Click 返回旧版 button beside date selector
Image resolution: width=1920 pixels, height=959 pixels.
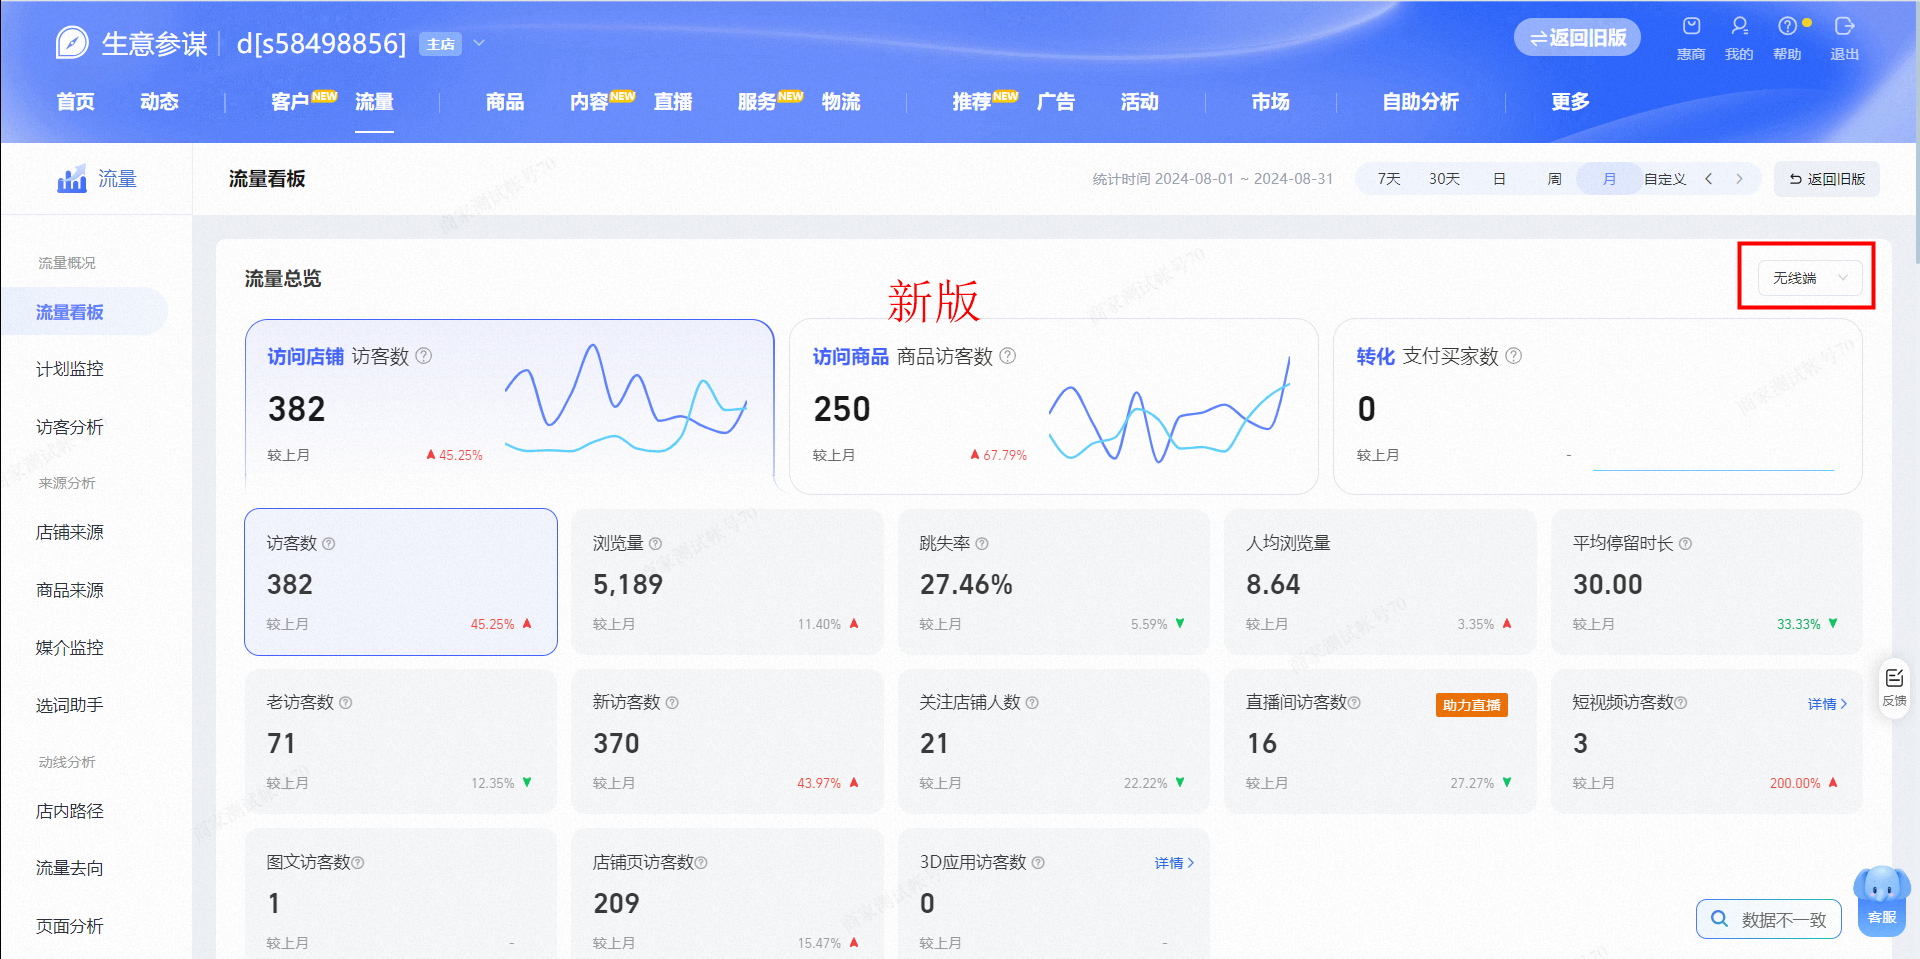[1827, 179]
